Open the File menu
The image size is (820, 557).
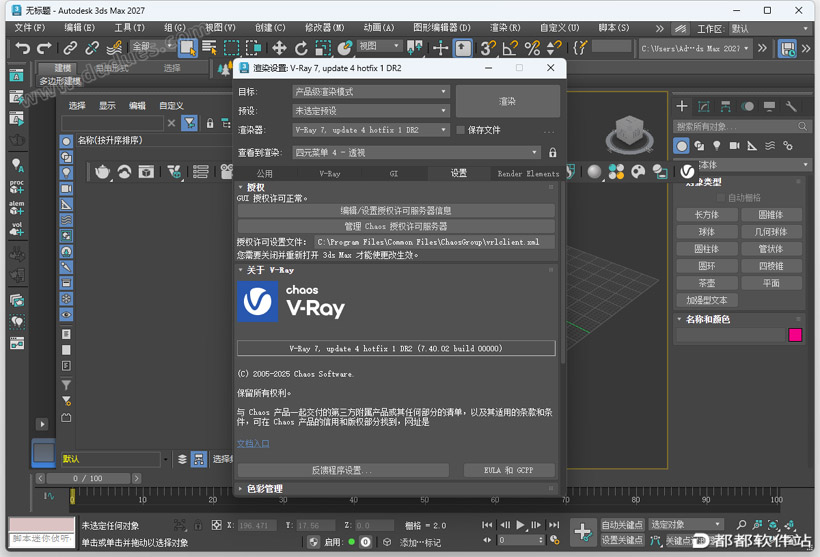30,28
